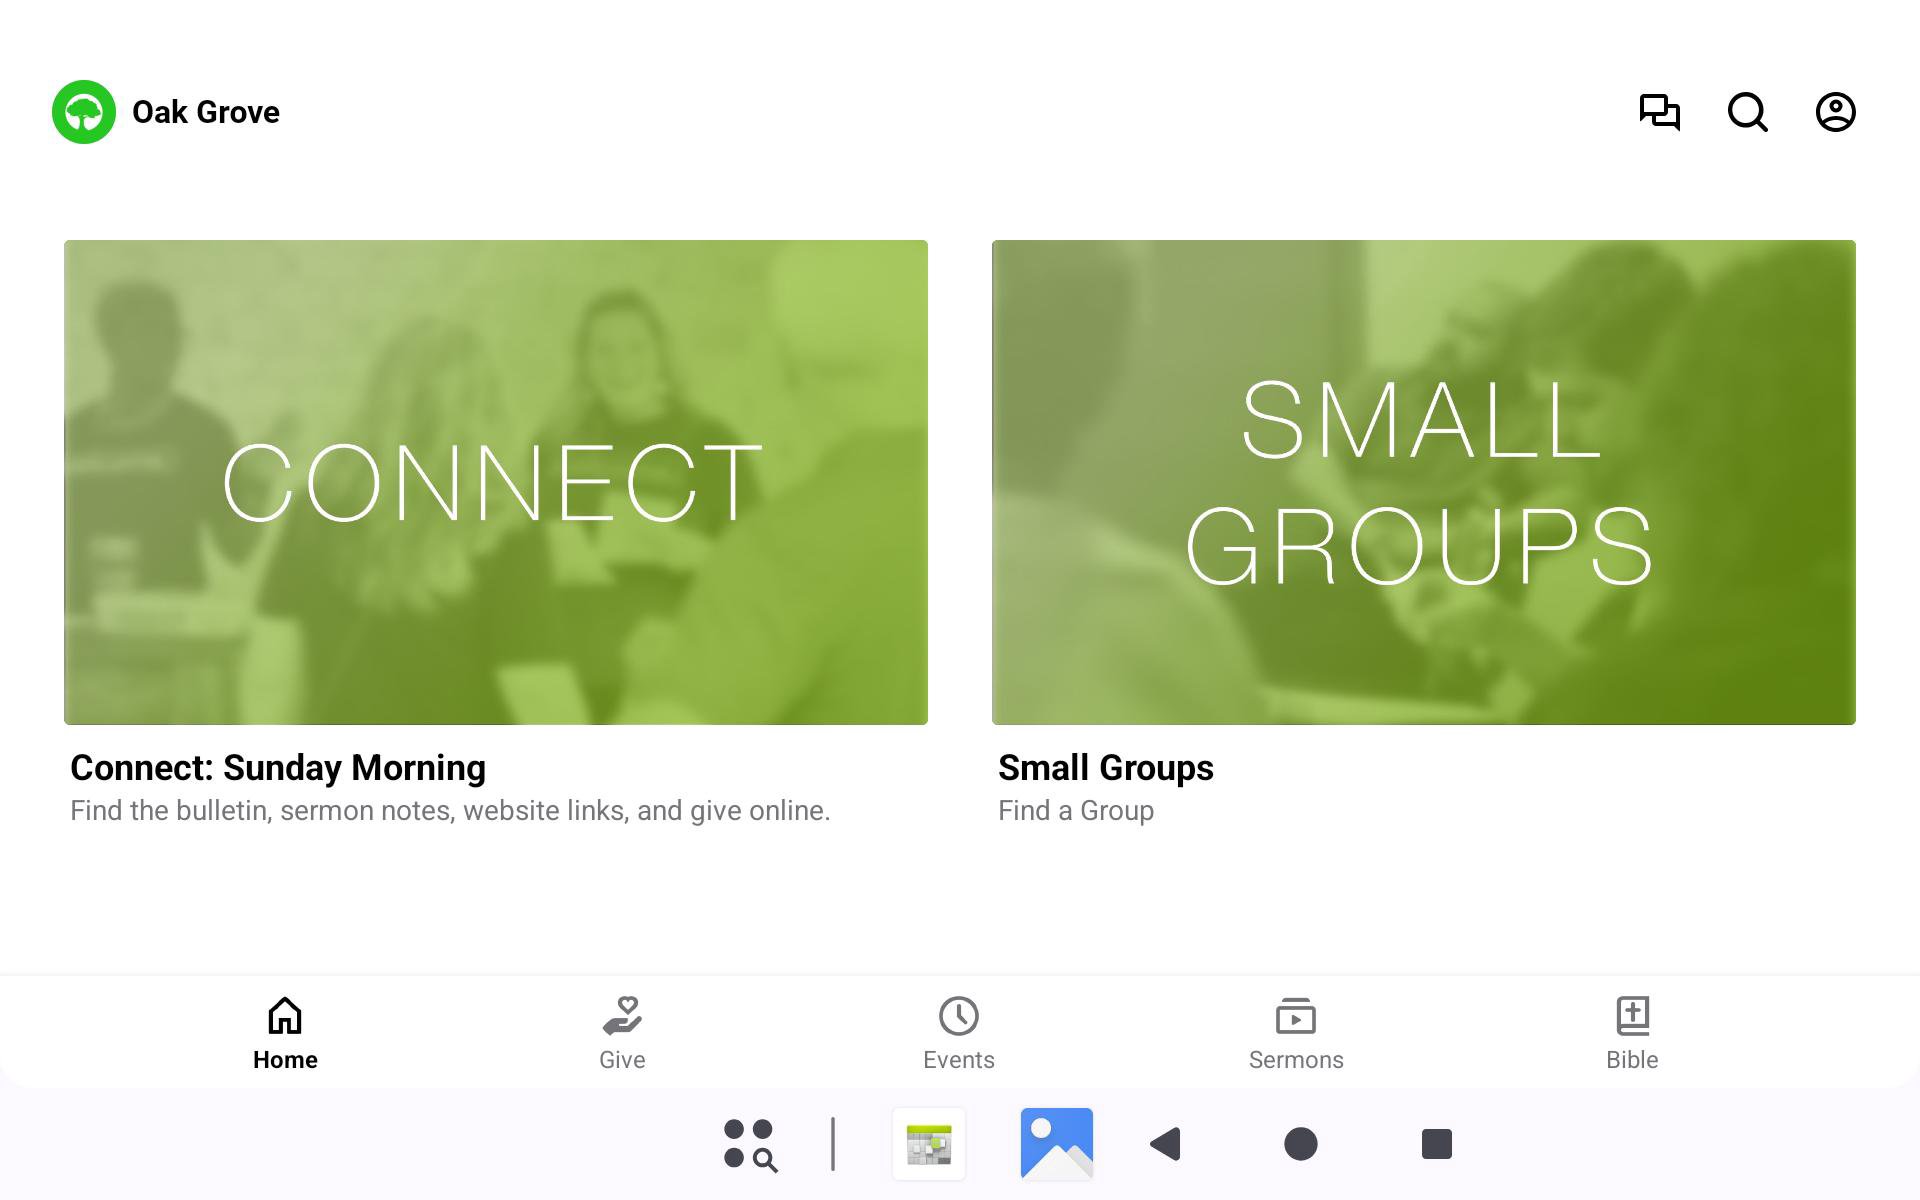Open the CONNECT banner image
1920x1200 pixels.
(496, 482)
